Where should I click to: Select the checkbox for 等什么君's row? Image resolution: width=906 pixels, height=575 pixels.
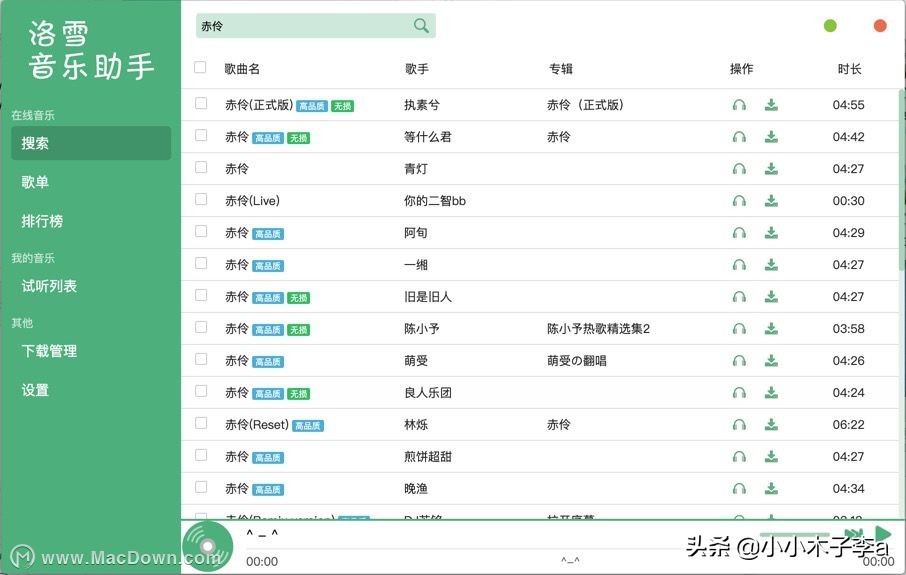click(201, 135)
